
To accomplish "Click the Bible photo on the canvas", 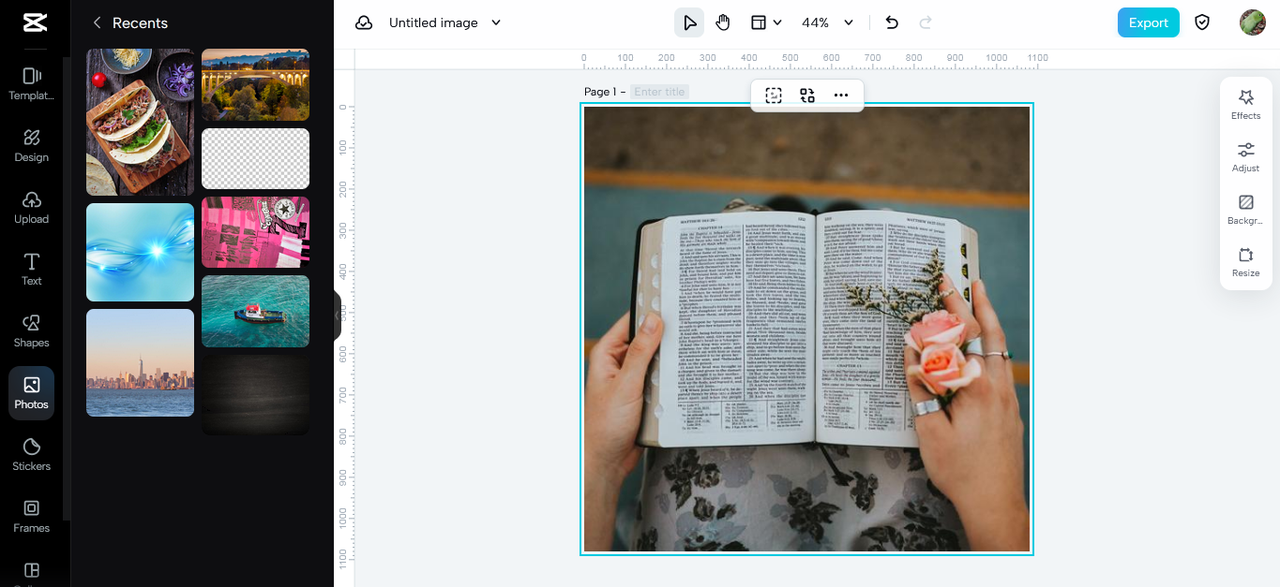I will coord(807,329).
